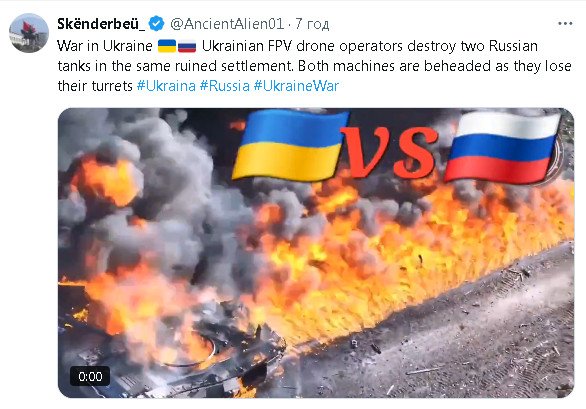586x409 pixels.
Task: Click the fireball explosion in video's upper left
Action: click(x=107, y=181)
